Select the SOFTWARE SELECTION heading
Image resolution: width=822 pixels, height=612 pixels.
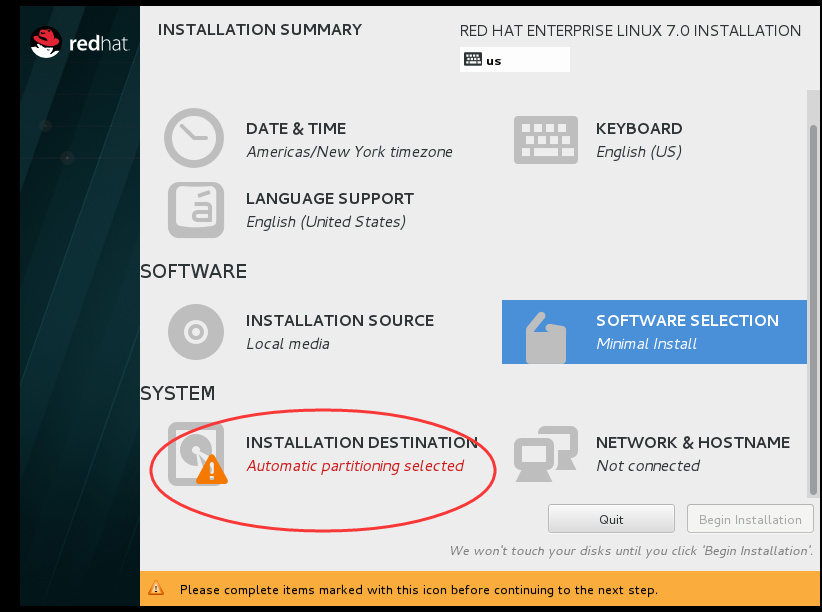coord(687,320)
